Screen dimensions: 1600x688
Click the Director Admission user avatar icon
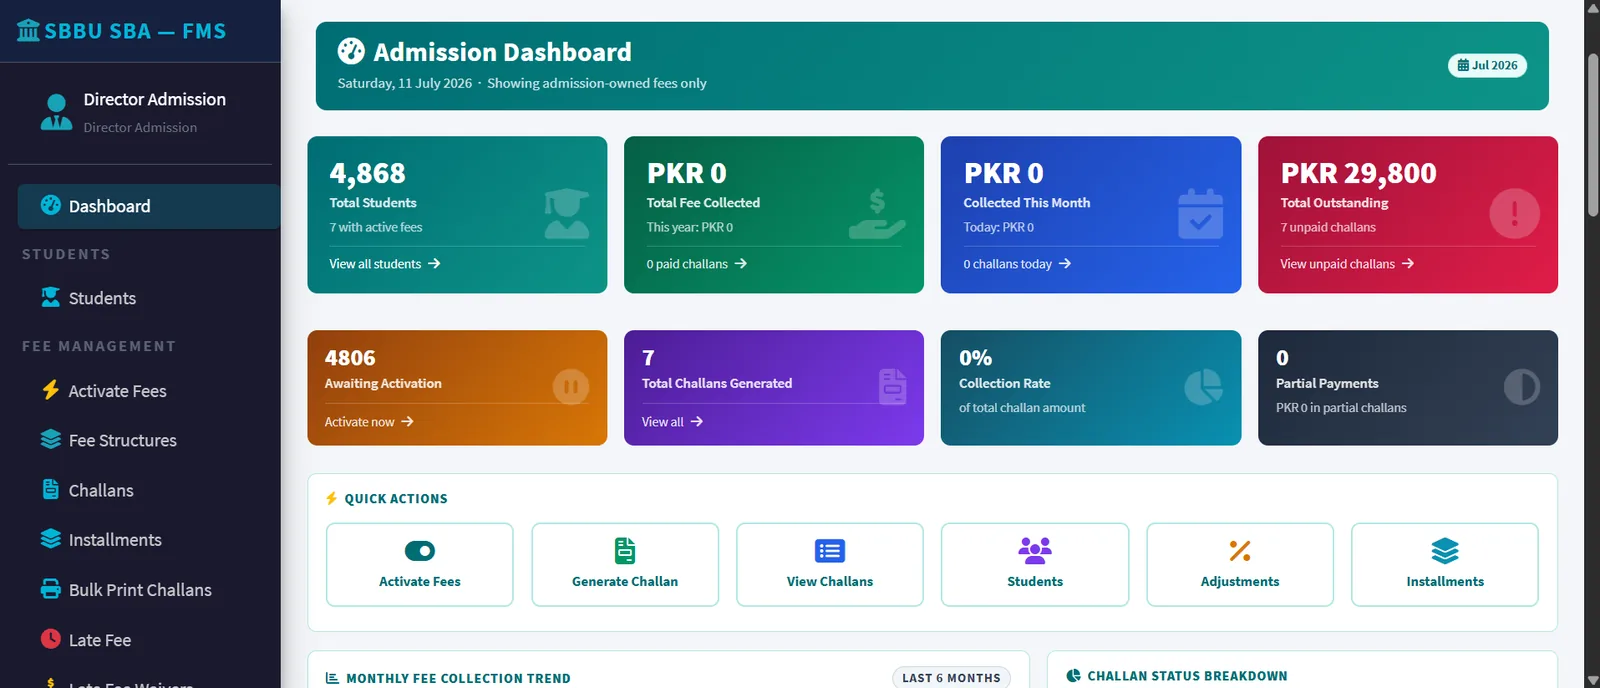coord(56,112)
